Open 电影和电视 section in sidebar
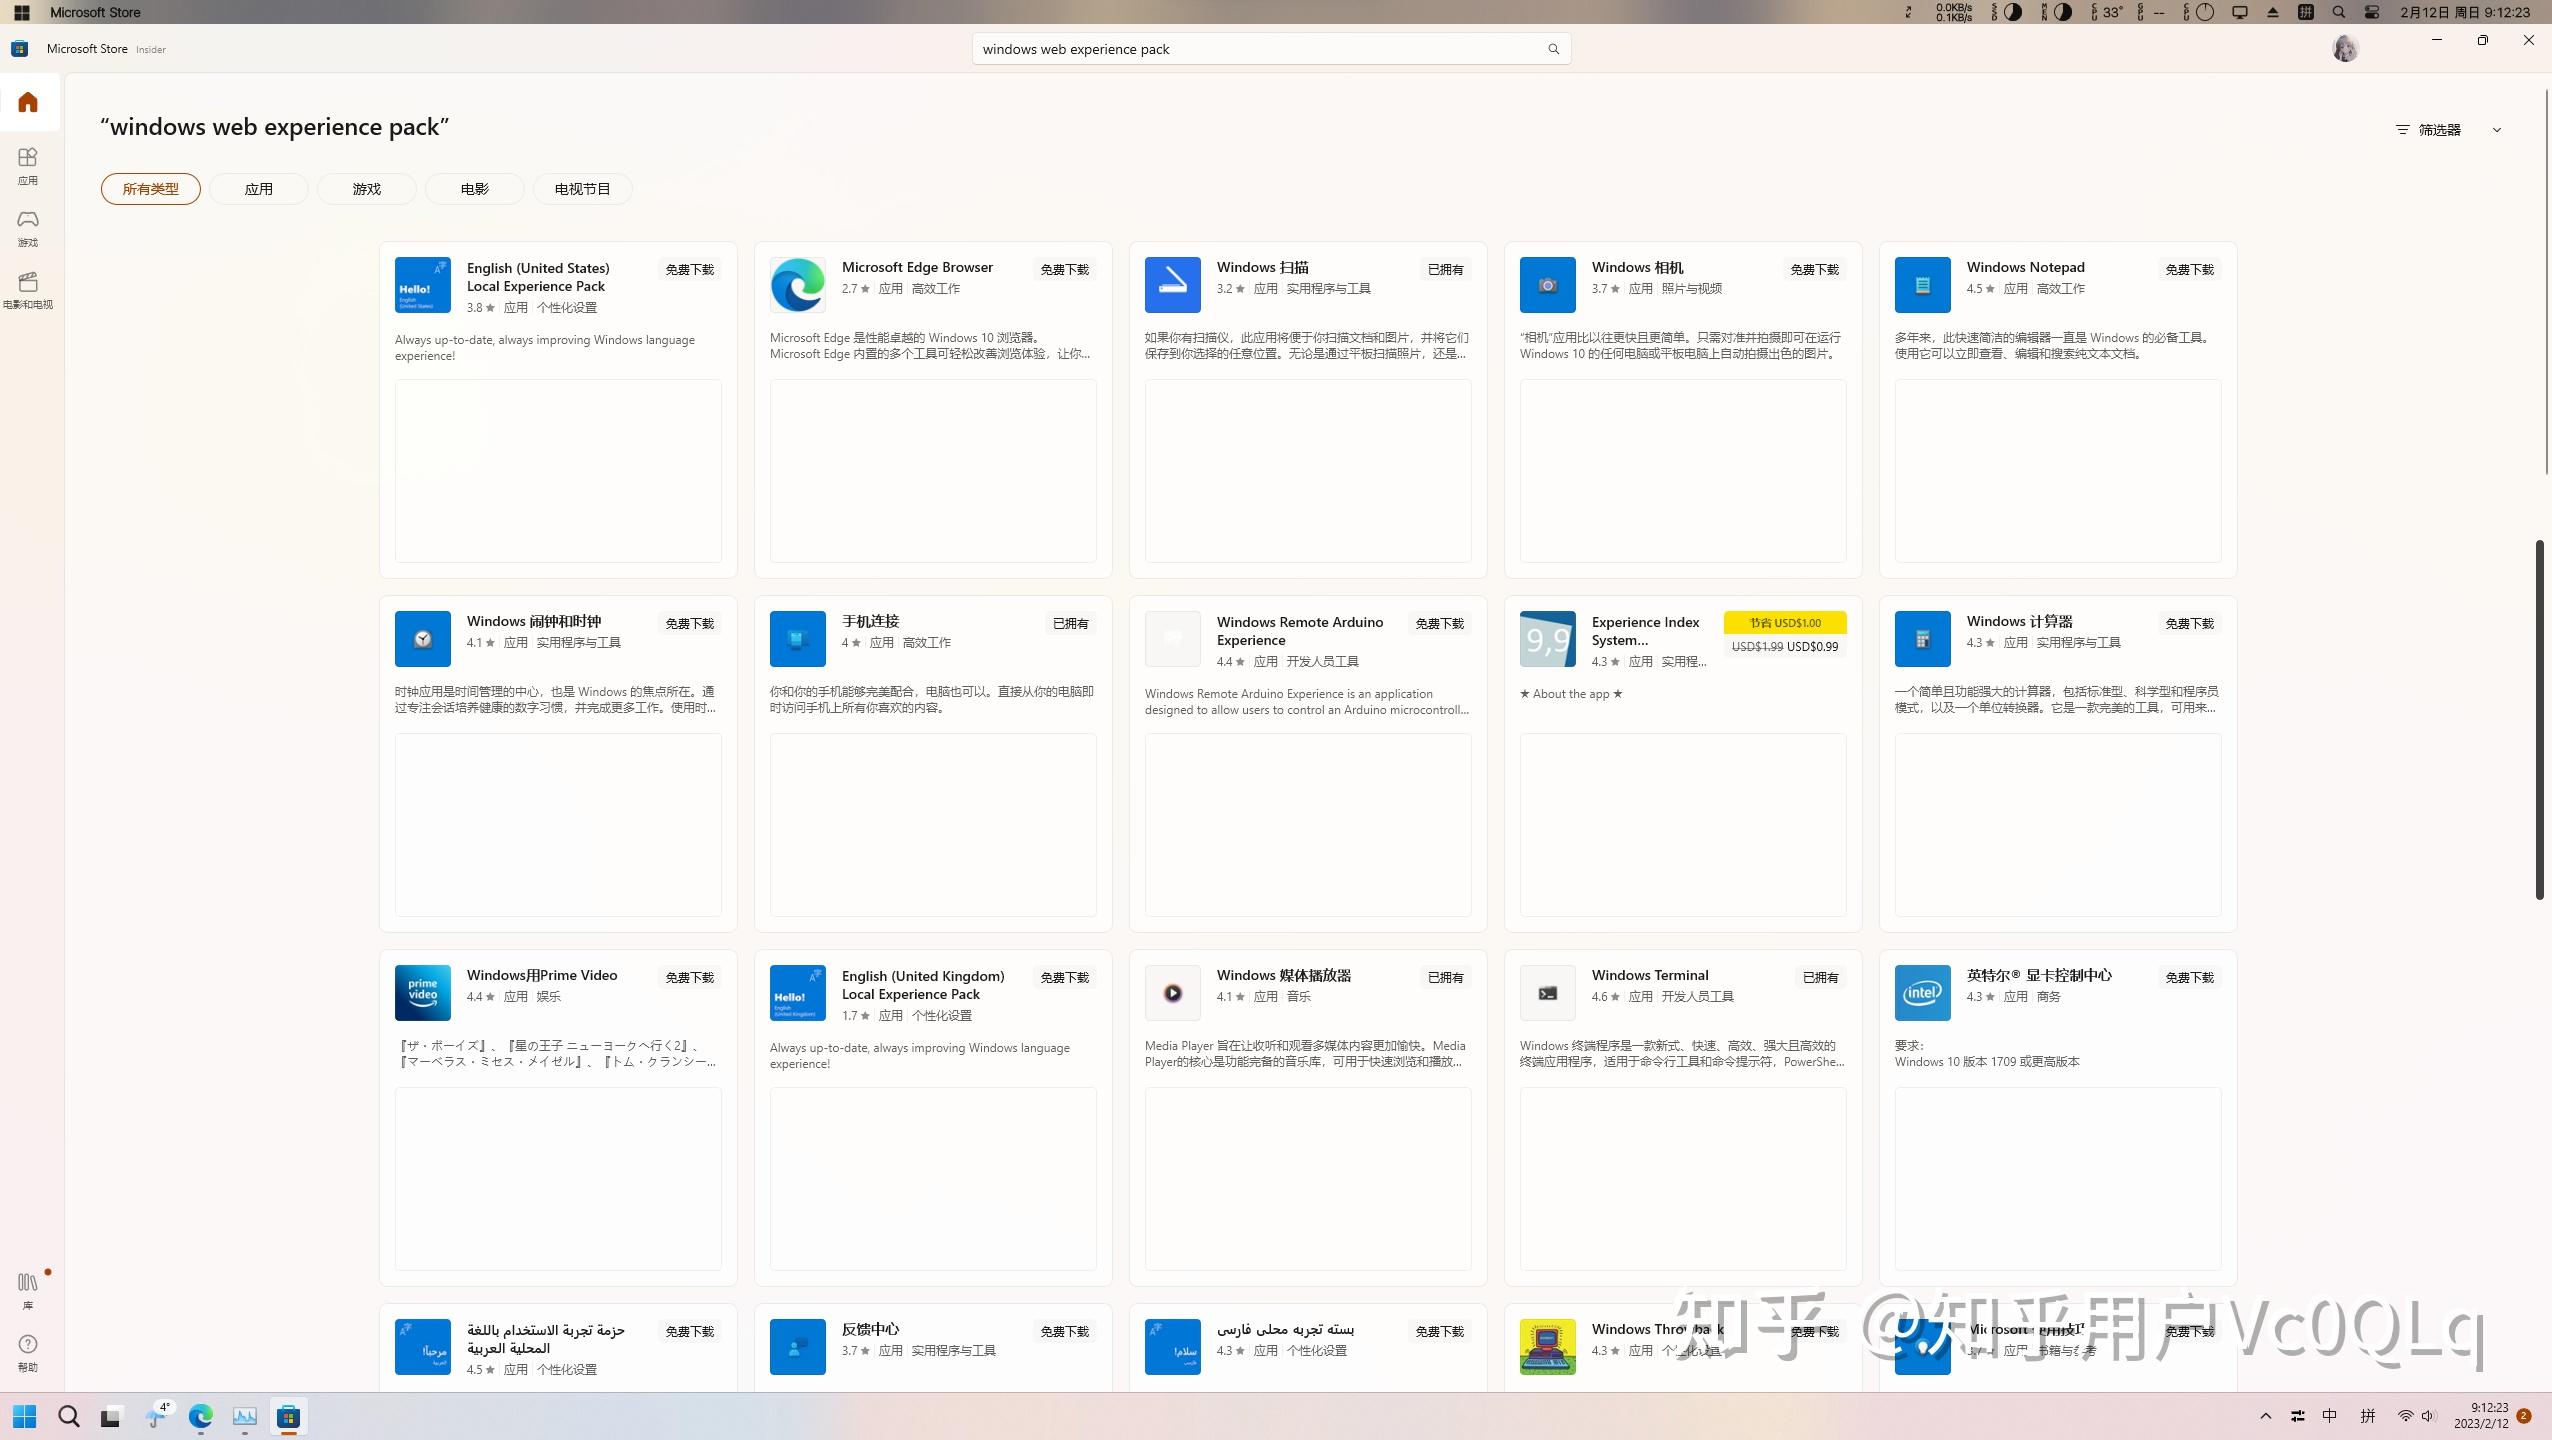 click(x=28, y=290)
